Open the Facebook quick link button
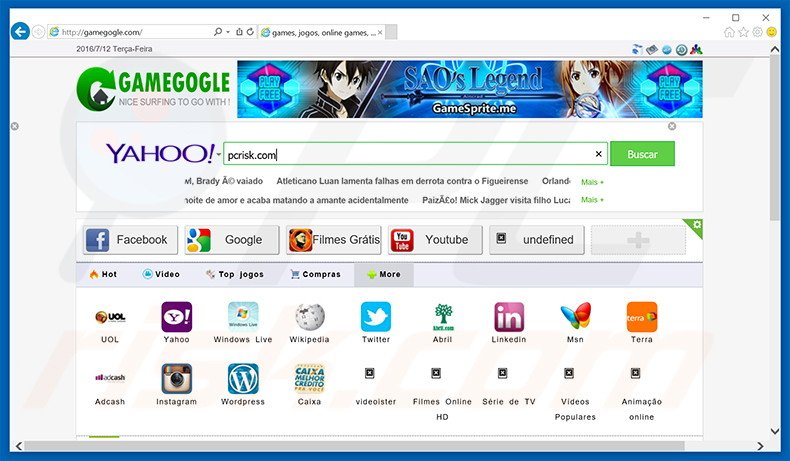 pyautogui.click(x=130, y=239)
